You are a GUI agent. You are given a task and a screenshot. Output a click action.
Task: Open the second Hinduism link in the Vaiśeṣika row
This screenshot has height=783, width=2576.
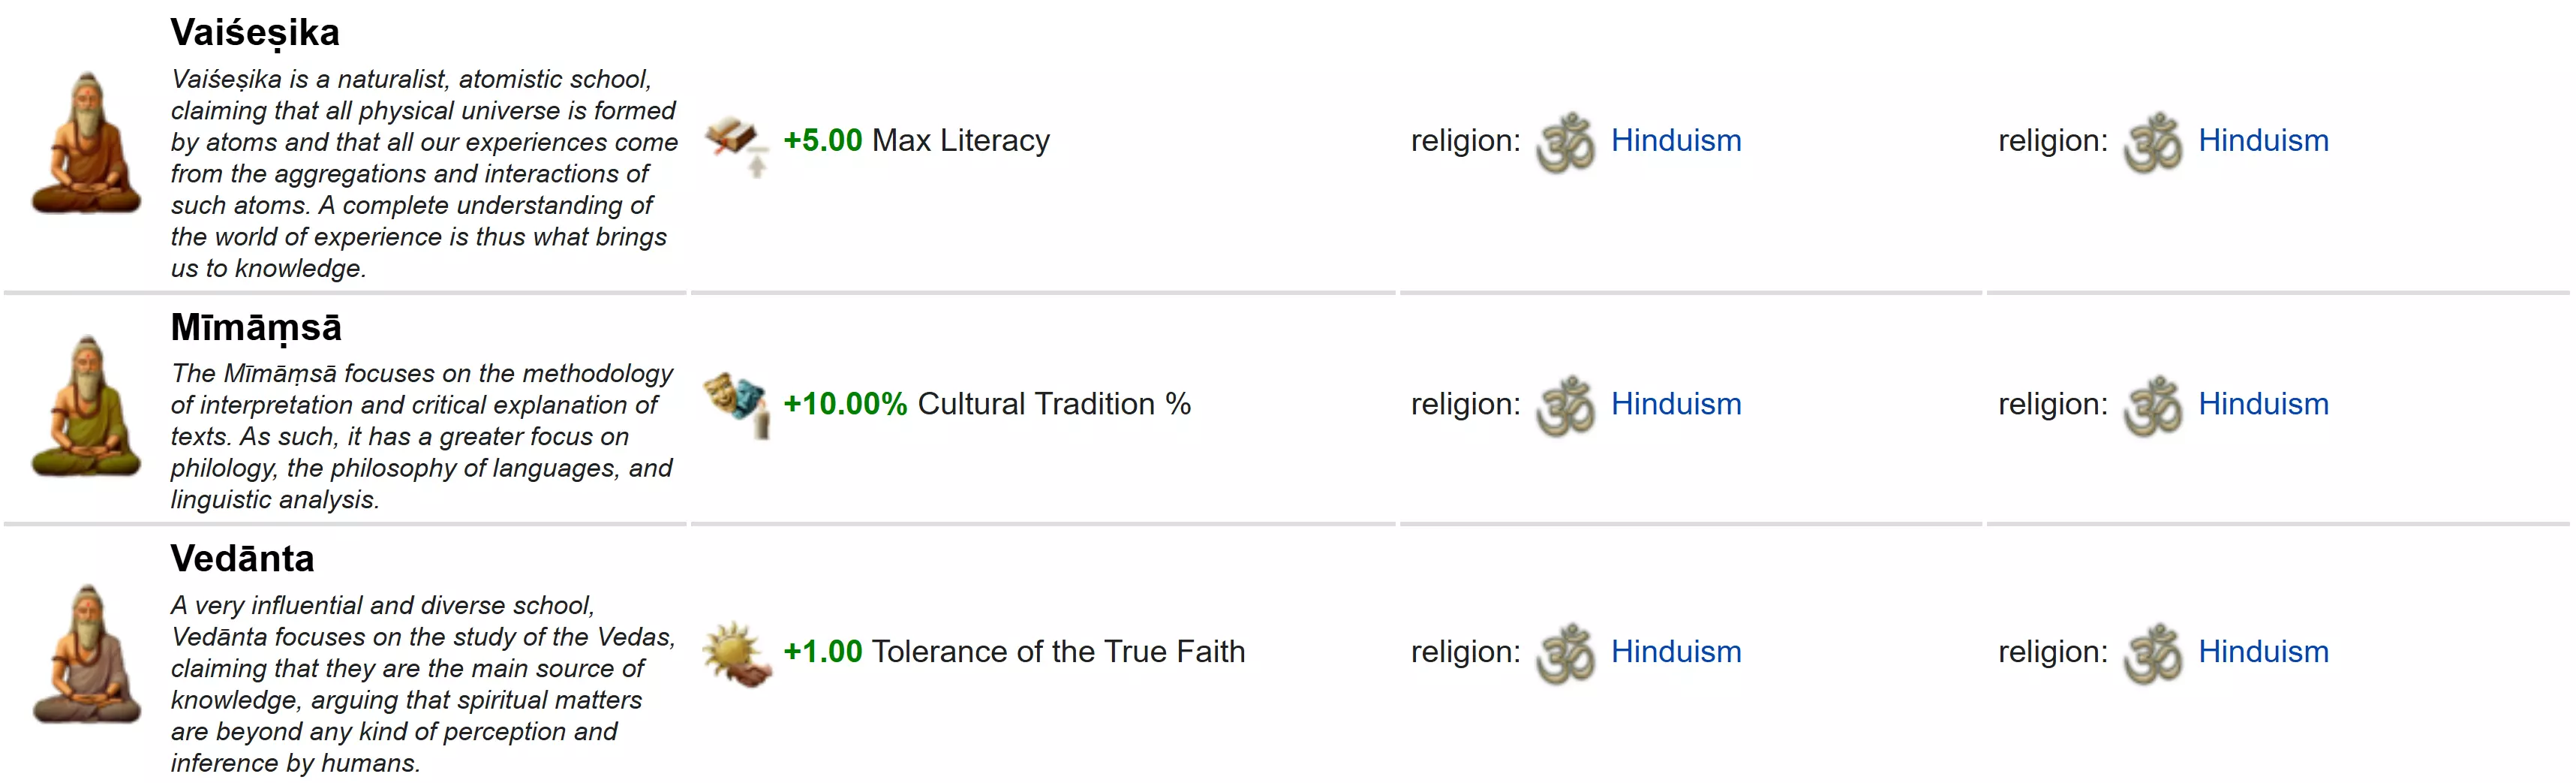coord(2263,141)
